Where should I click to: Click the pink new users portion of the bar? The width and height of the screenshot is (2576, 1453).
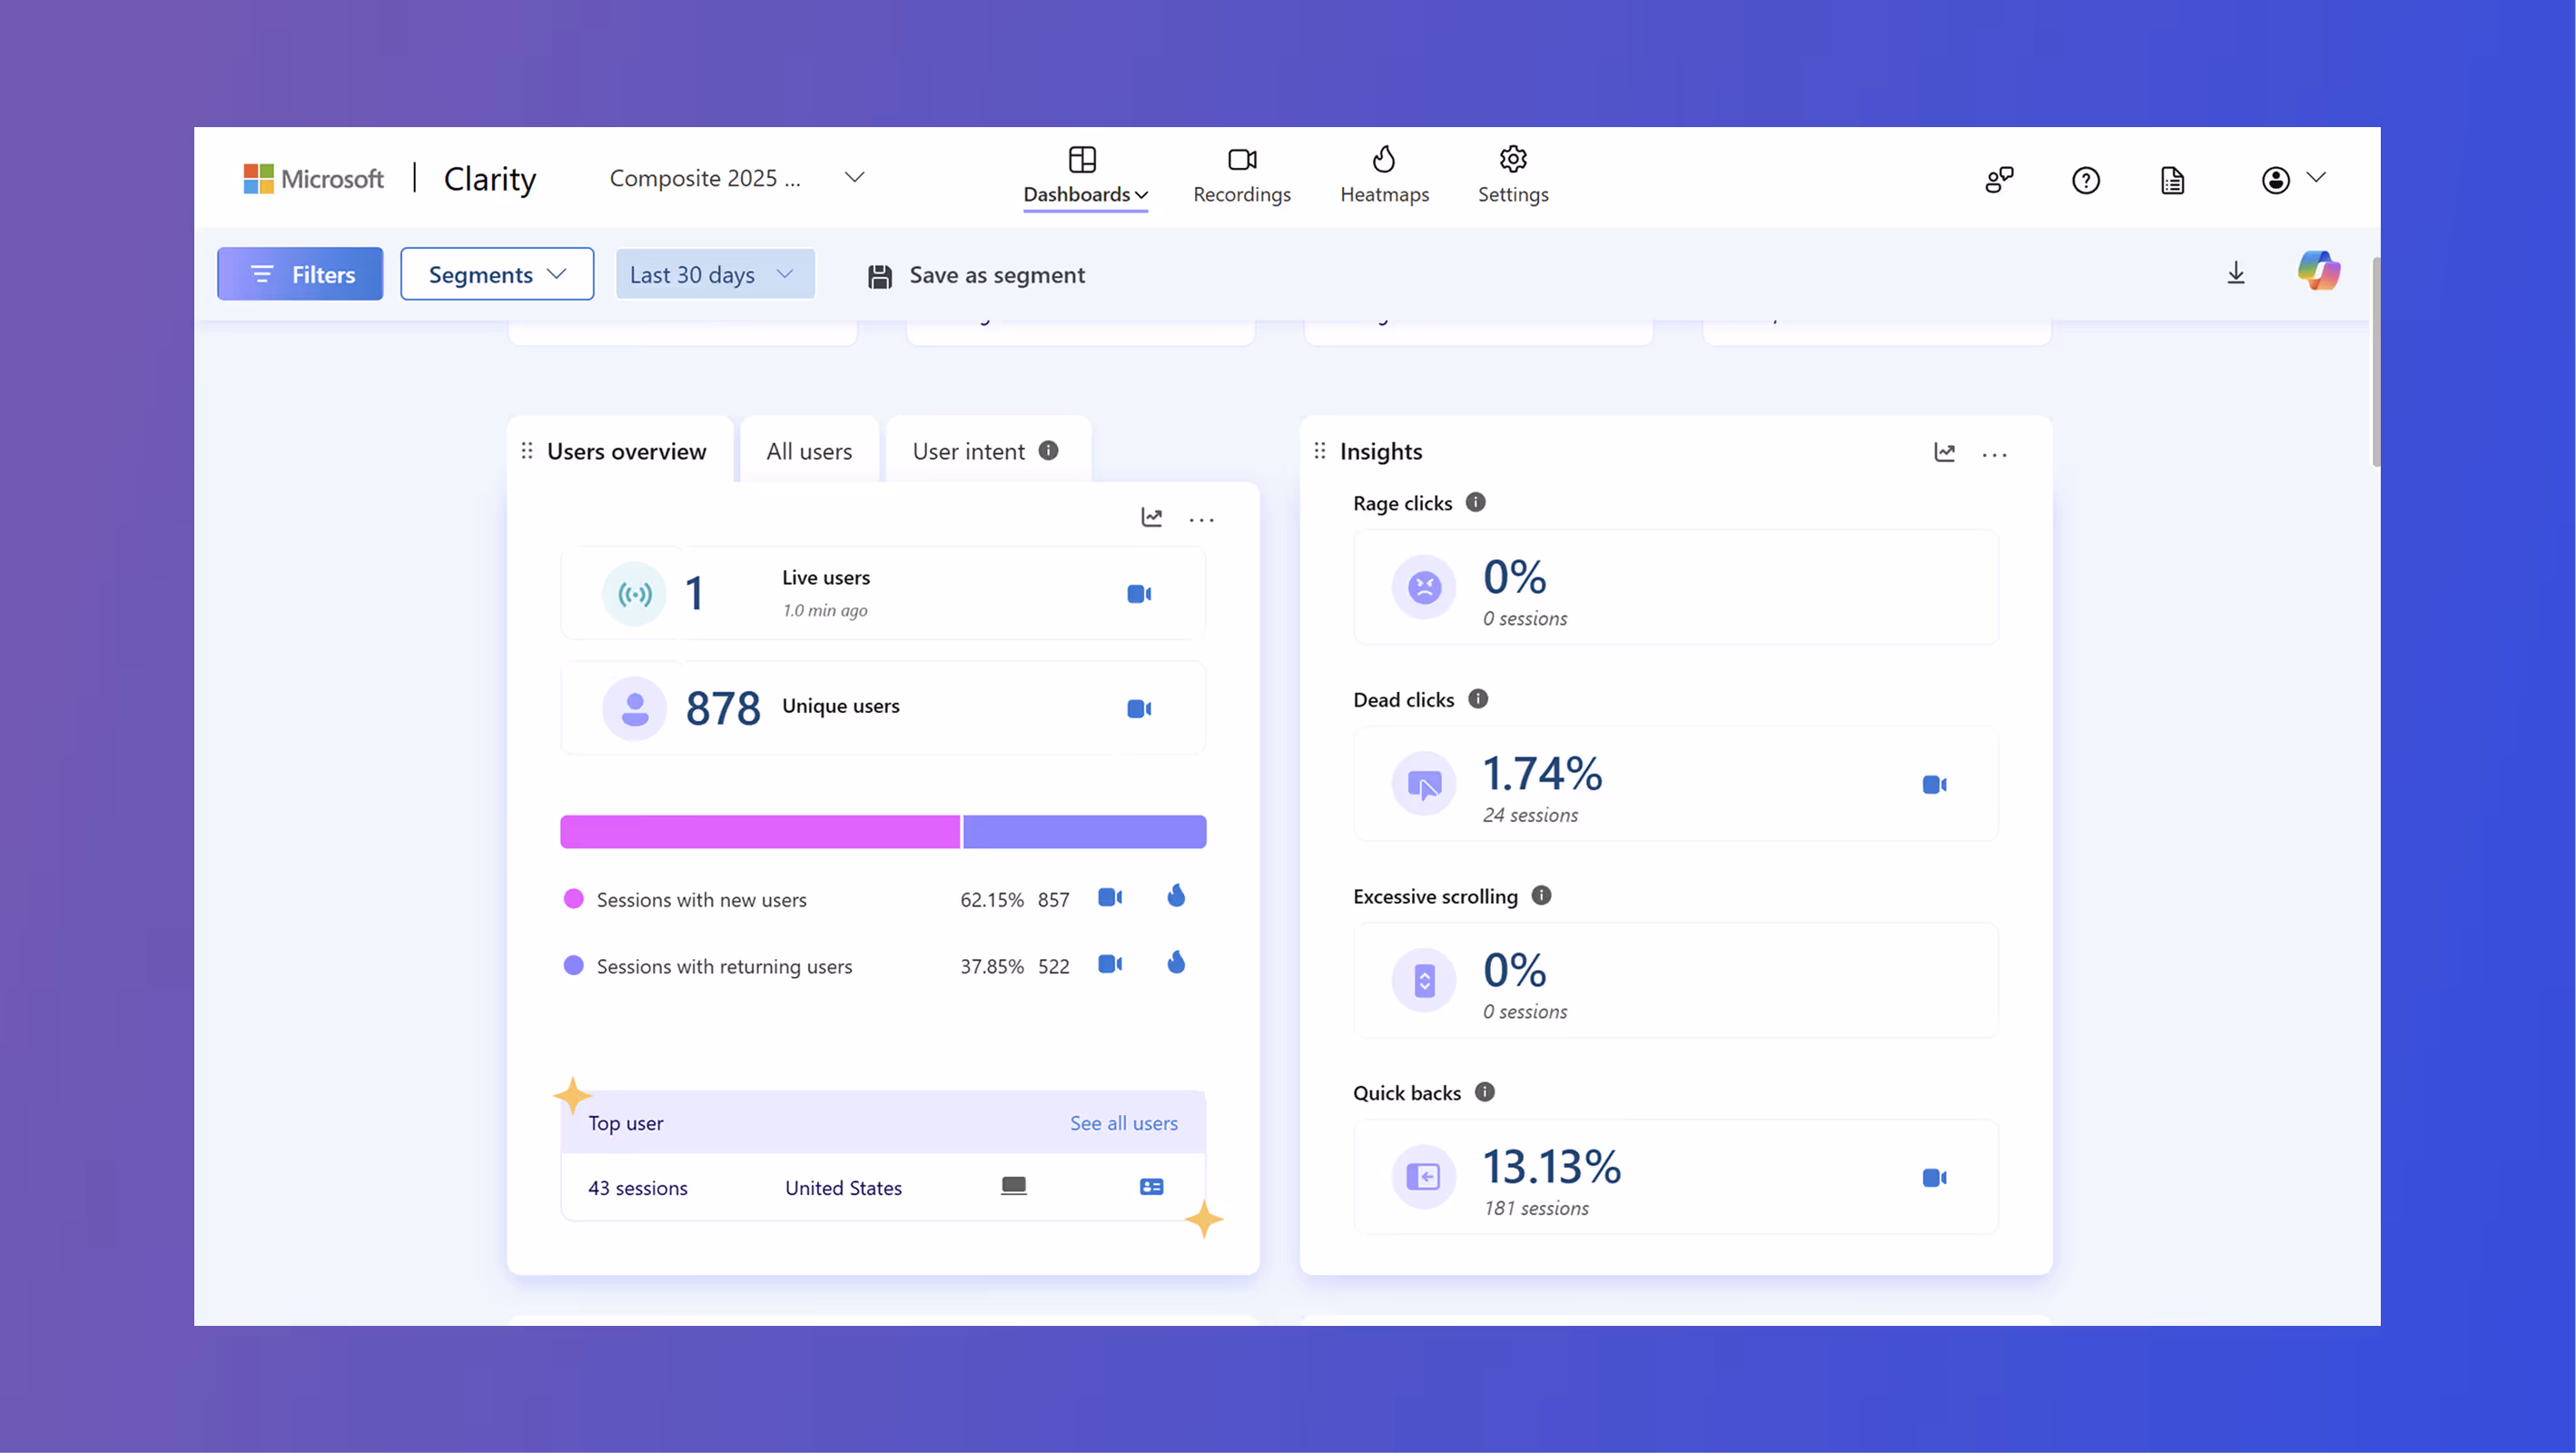click(759, 831)
